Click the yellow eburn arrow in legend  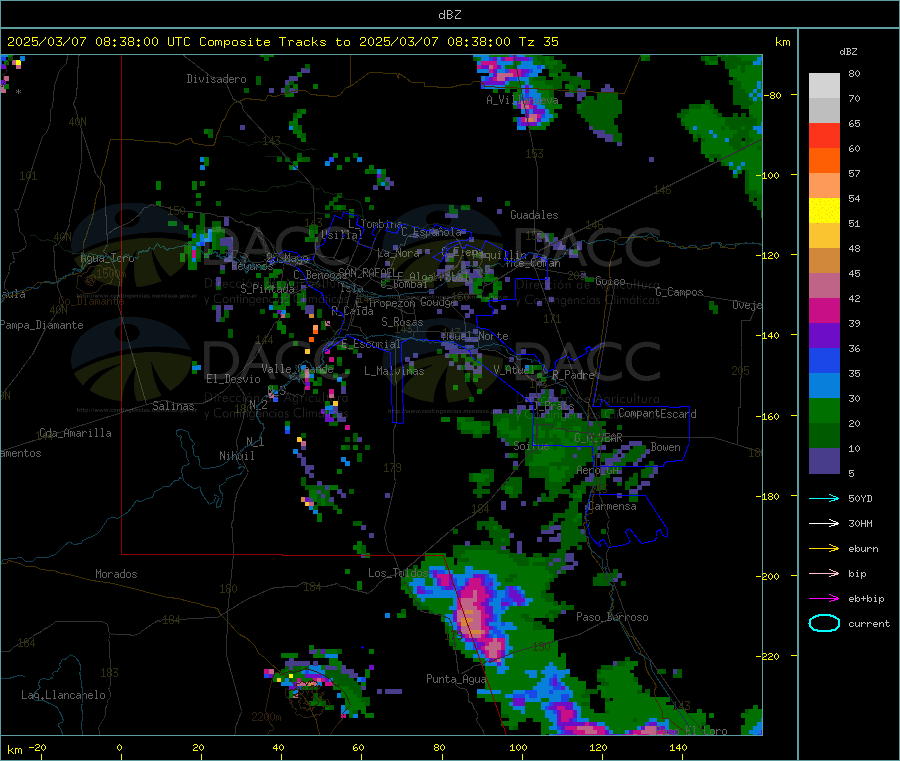point(824,549)
